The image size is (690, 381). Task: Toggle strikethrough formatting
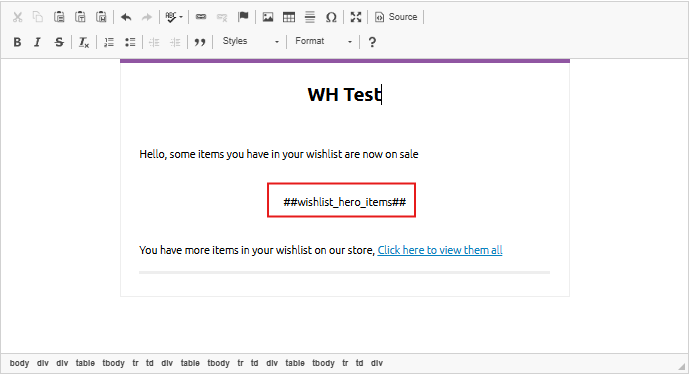coord(59,42)
